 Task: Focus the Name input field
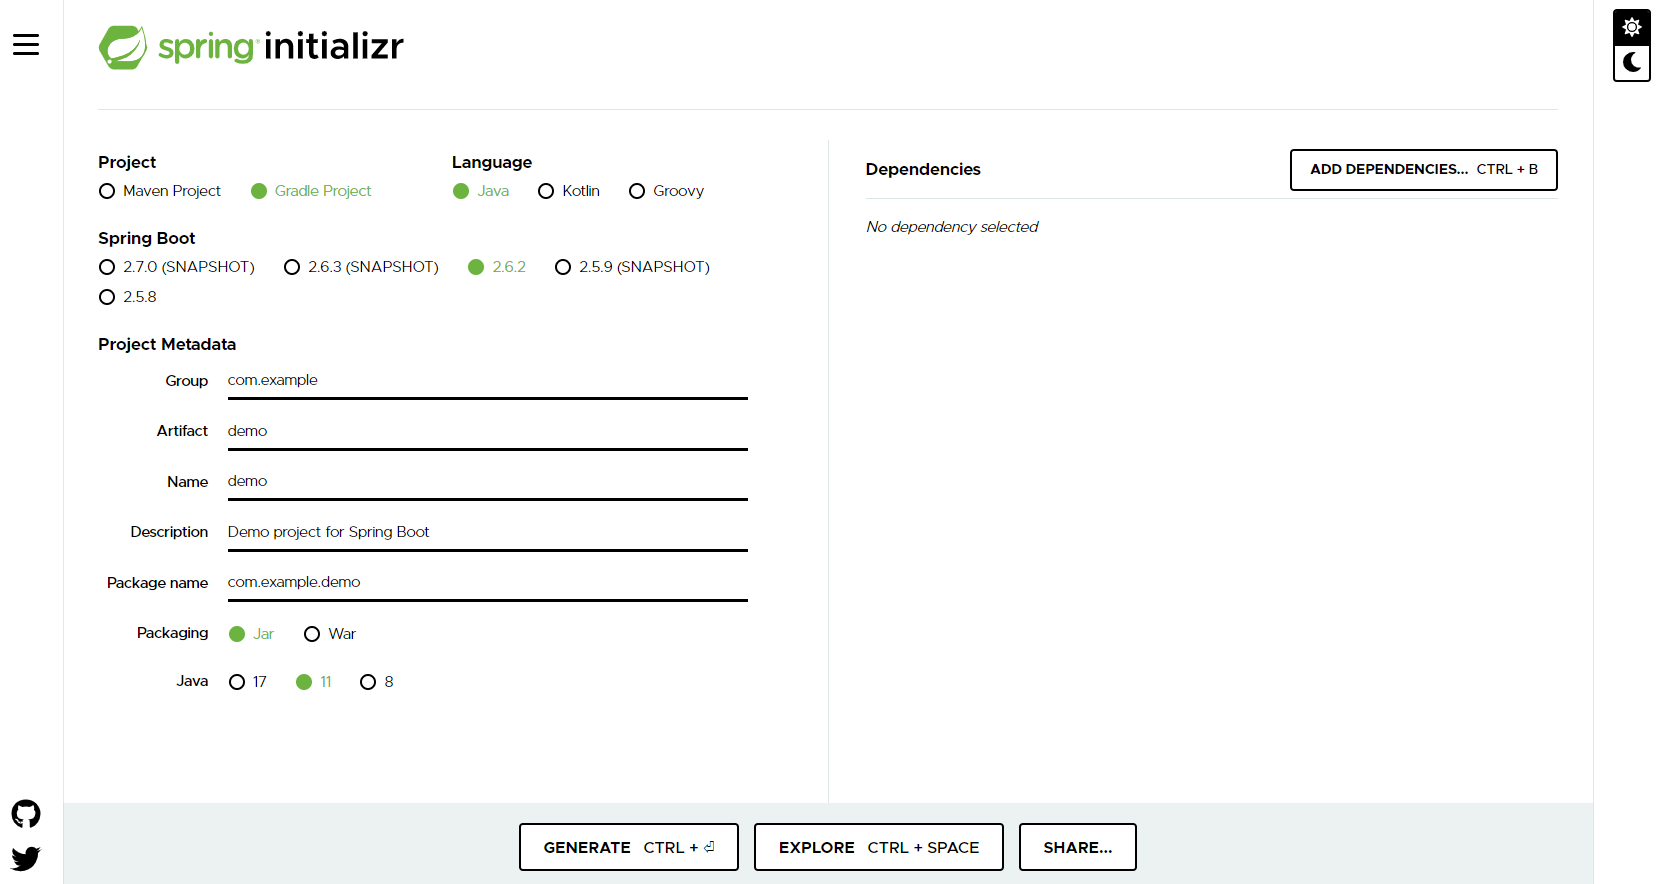click(x=488, y=481)
